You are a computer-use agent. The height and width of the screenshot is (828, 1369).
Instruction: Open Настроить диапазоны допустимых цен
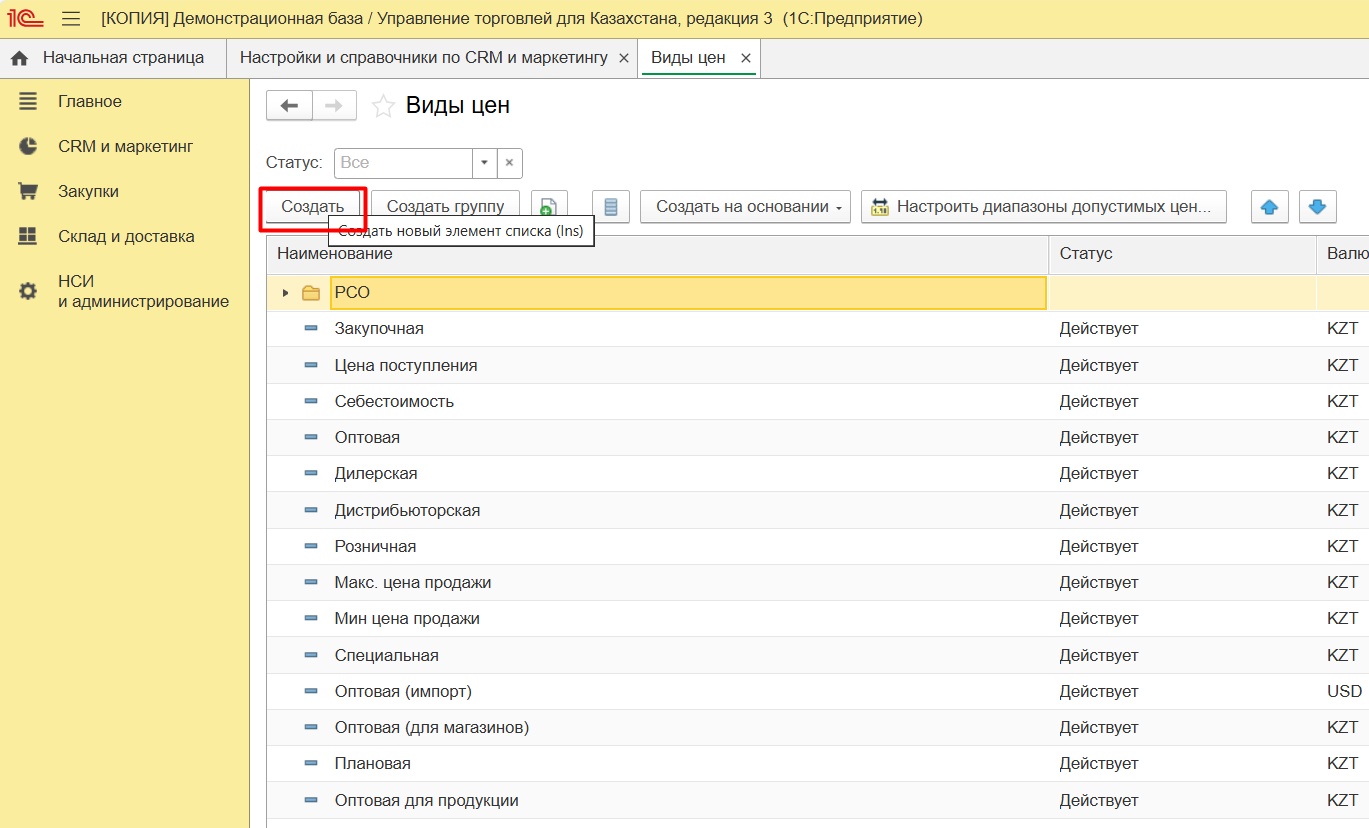1043,207
